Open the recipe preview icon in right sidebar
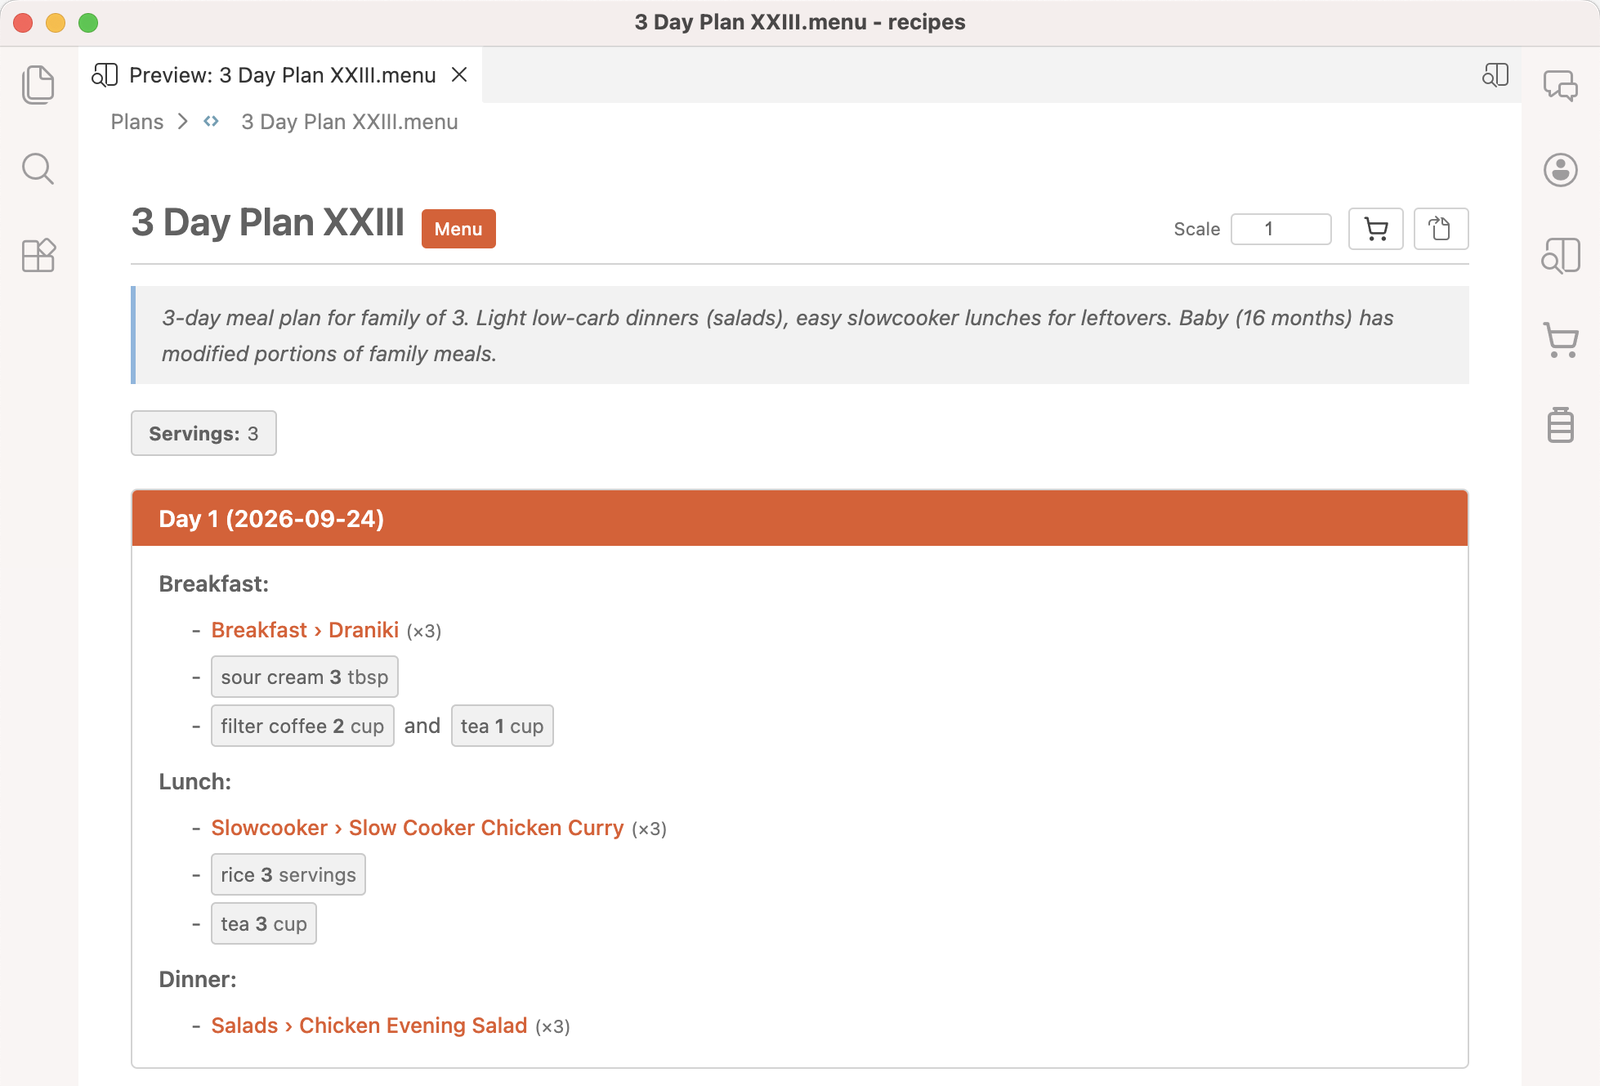Screen dimensions: 1600x1086 tap(1560, 255)
